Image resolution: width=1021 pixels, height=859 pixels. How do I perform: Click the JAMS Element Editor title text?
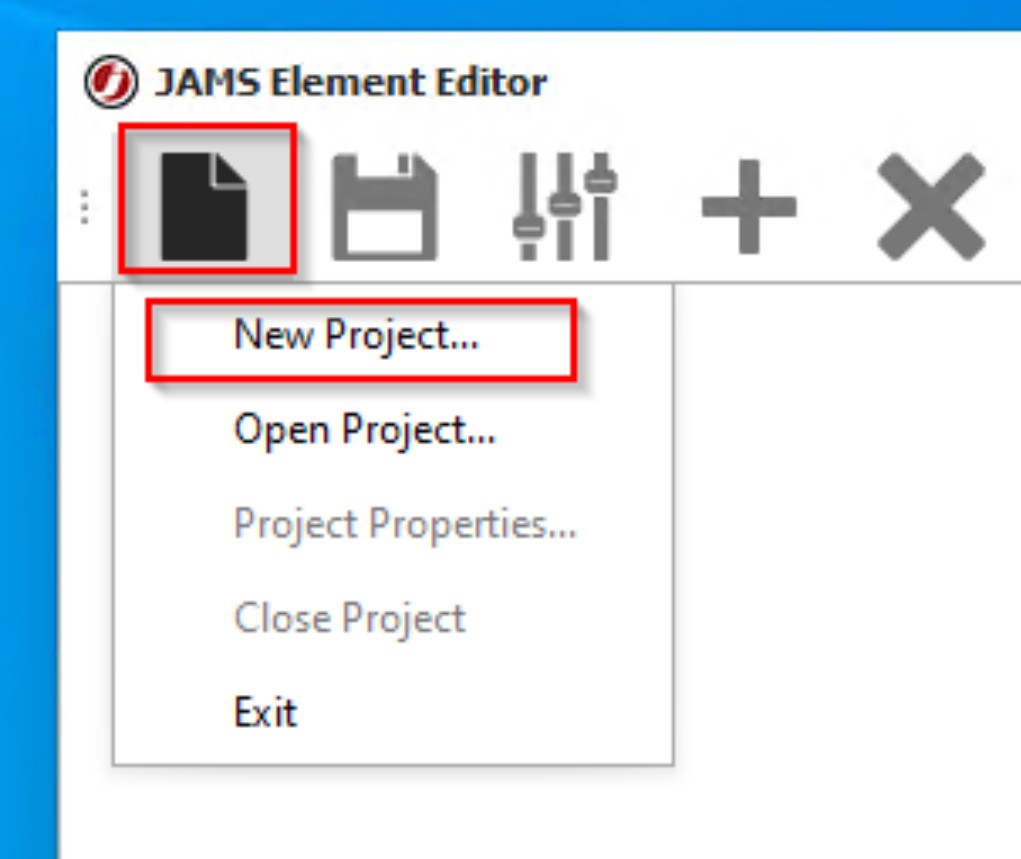(x=350, y=82)
